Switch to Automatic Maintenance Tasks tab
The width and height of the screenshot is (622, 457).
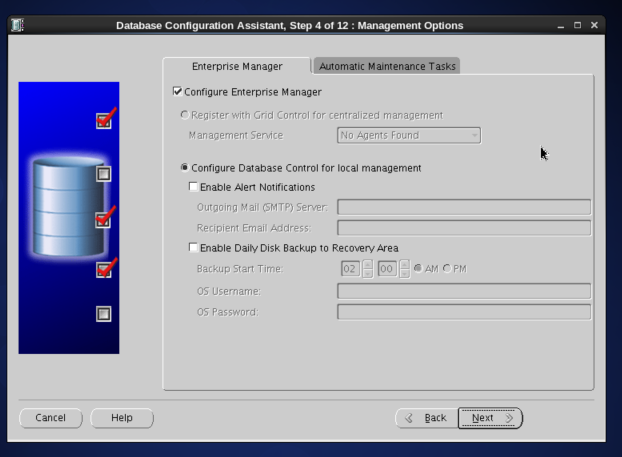click(387, 66)
